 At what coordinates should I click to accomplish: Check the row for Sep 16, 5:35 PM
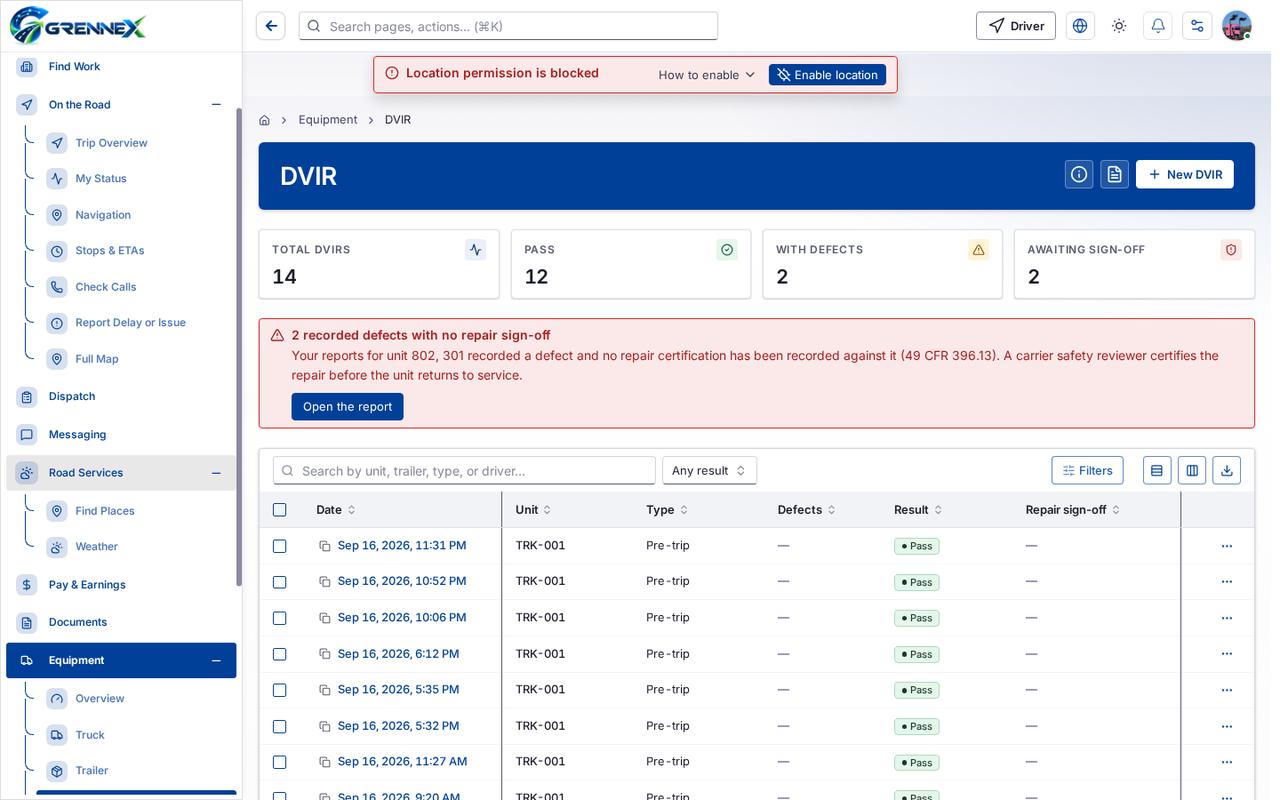(x=280, y=690)
